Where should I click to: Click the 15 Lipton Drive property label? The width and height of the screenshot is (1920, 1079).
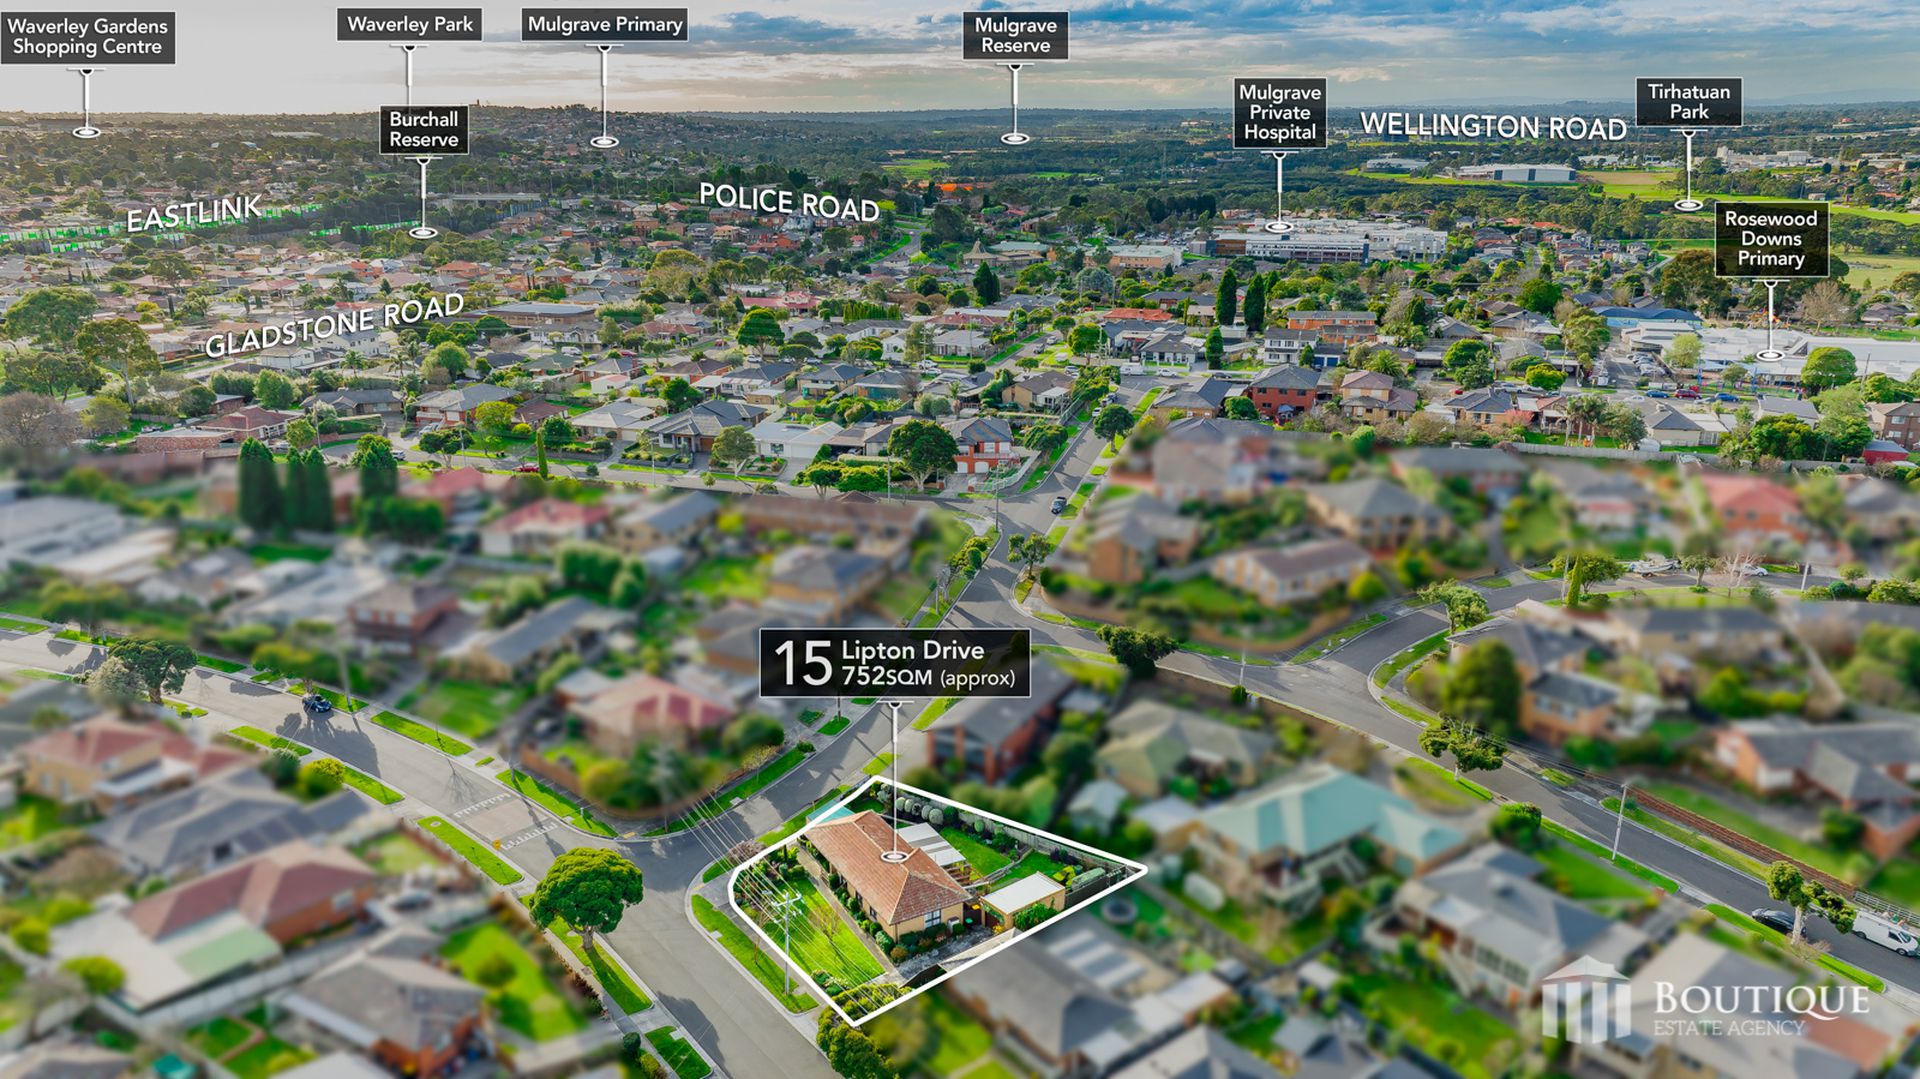[x=894, y=663]
